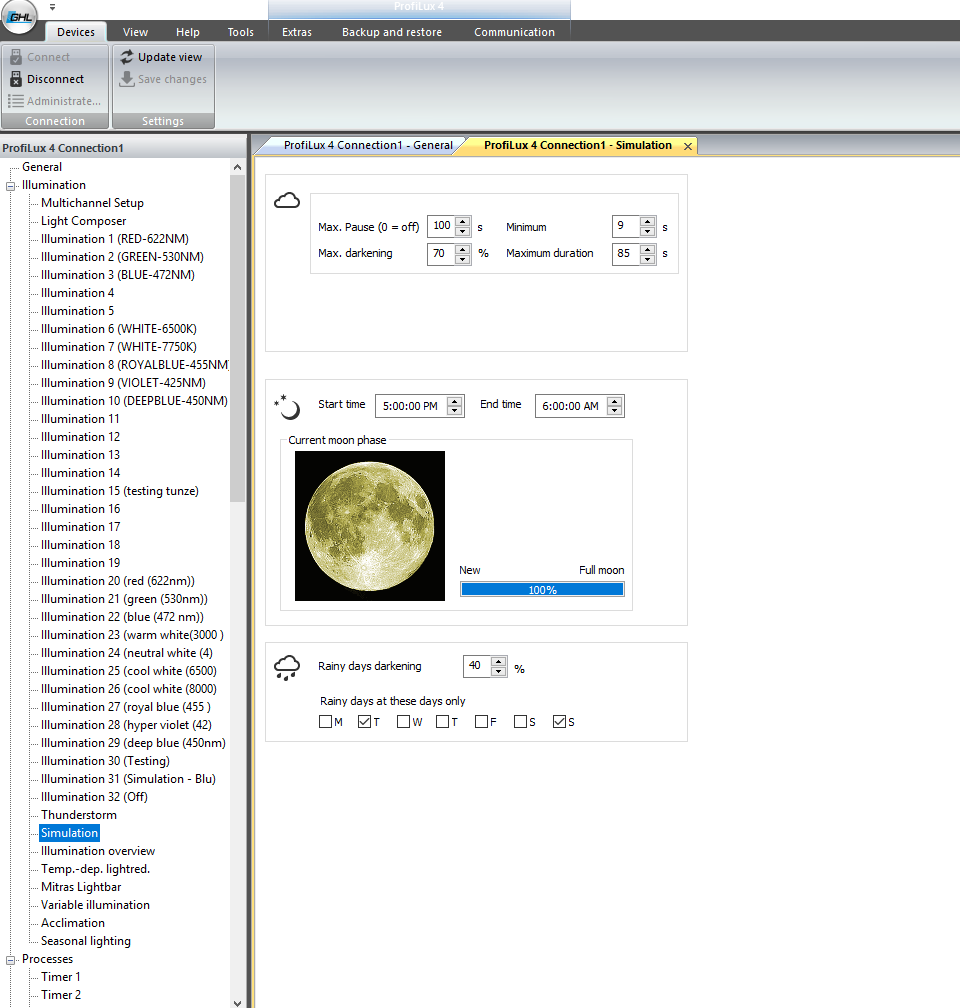
Task: Enable Thursday rainy day checkbox
Action: click(x=442, y=721)
